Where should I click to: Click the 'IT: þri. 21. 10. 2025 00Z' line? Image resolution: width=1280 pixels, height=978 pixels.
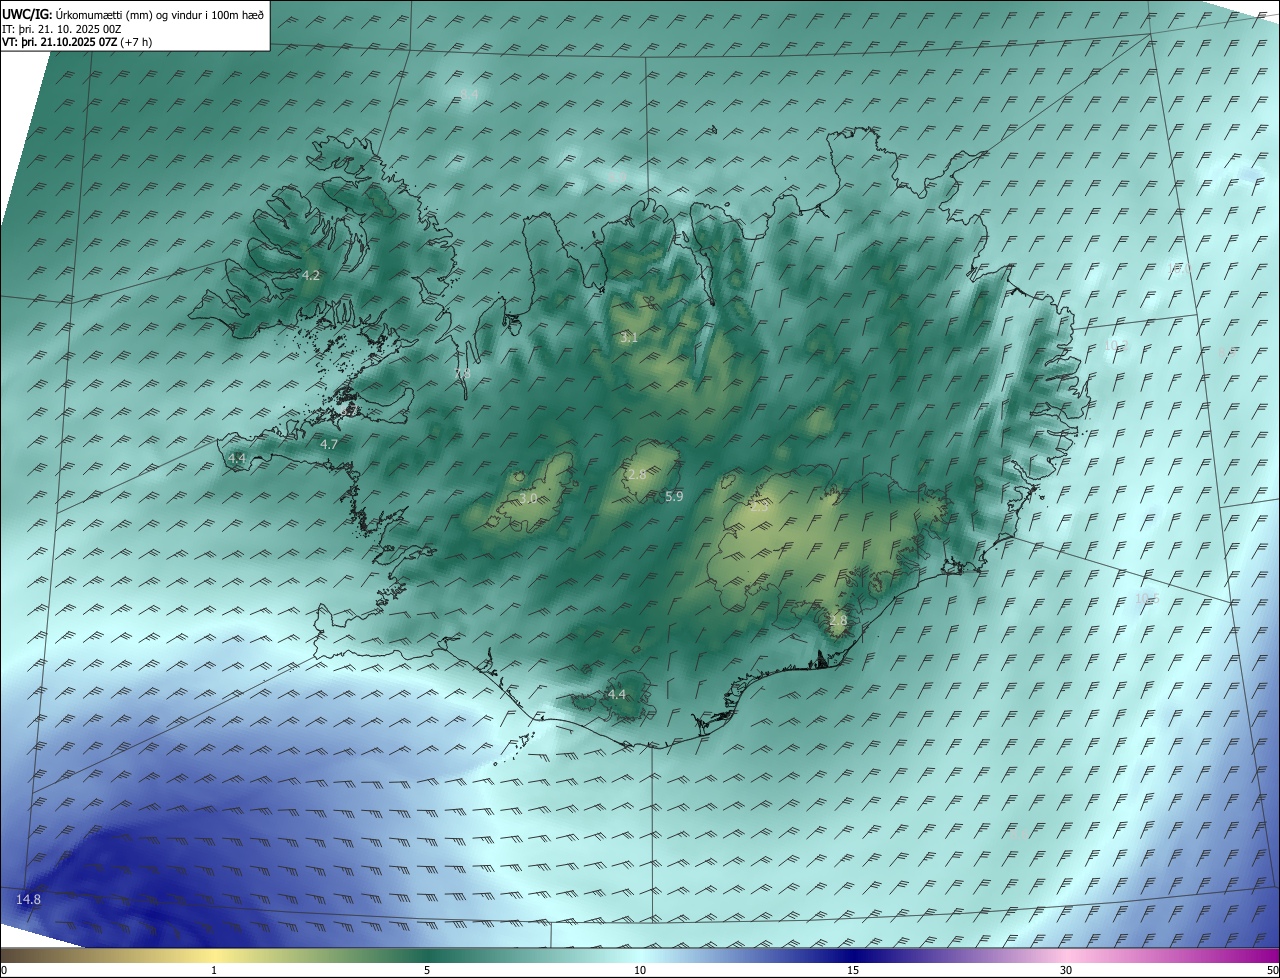62,29
